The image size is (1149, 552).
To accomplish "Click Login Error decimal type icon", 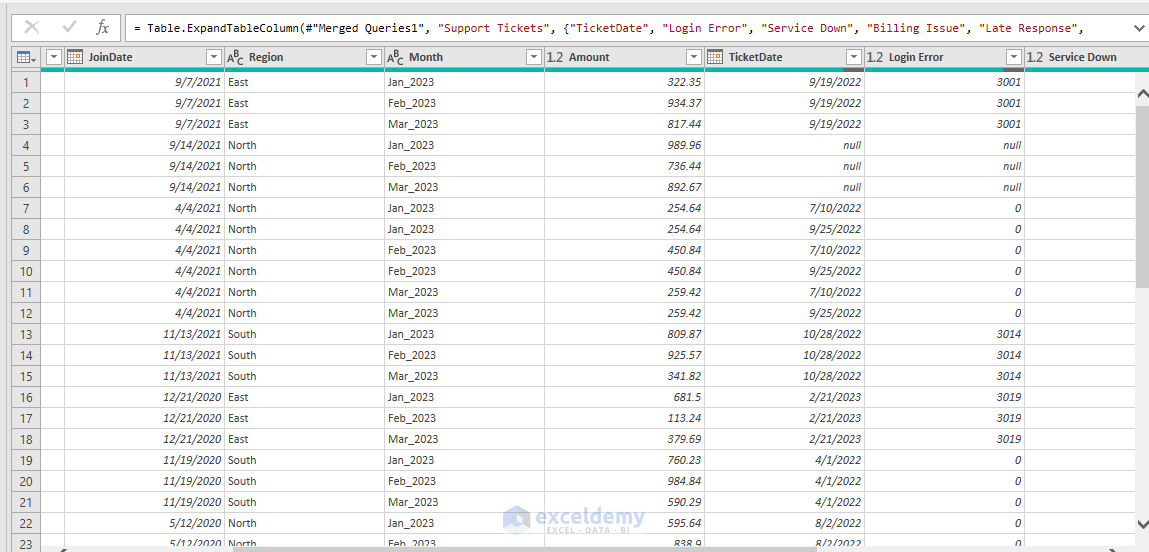I will 875,57.
